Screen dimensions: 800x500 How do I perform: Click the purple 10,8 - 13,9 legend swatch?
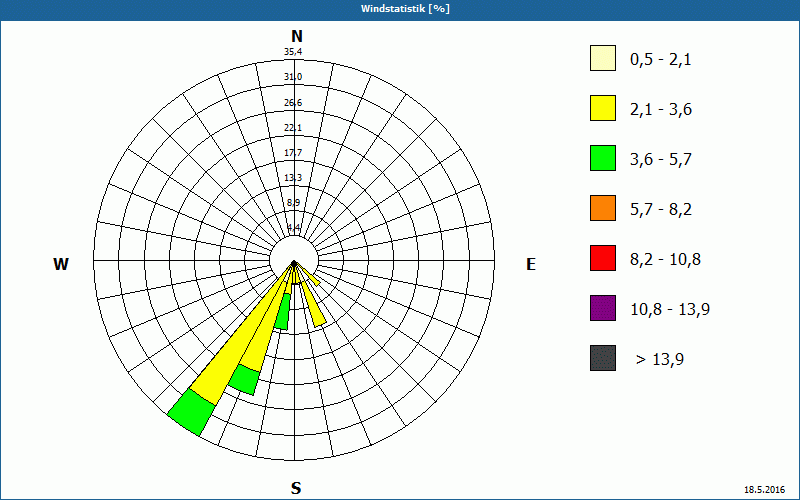[603, 308]
